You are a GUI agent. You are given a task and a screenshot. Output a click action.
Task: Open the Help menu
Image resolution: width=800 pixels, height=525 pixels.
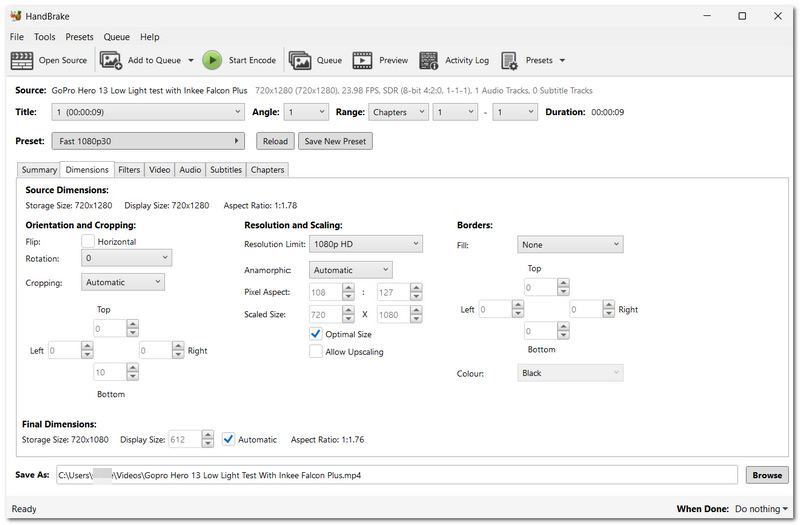pos(150,37)
